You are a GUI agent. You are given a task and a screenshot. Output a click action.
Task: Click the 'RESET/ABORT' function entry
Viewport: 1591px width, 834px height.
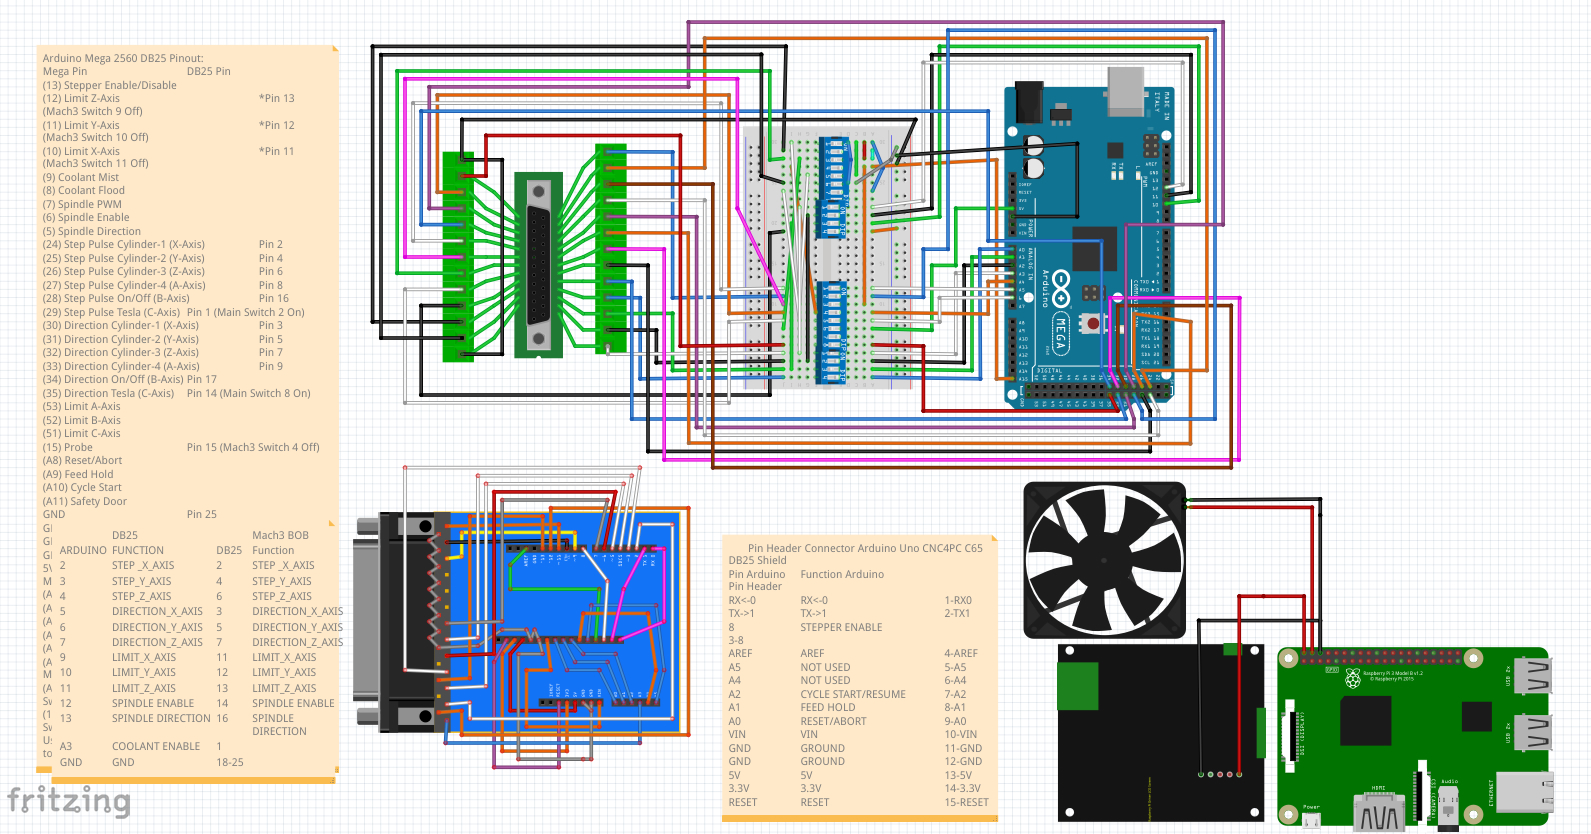tap(833, 721)
